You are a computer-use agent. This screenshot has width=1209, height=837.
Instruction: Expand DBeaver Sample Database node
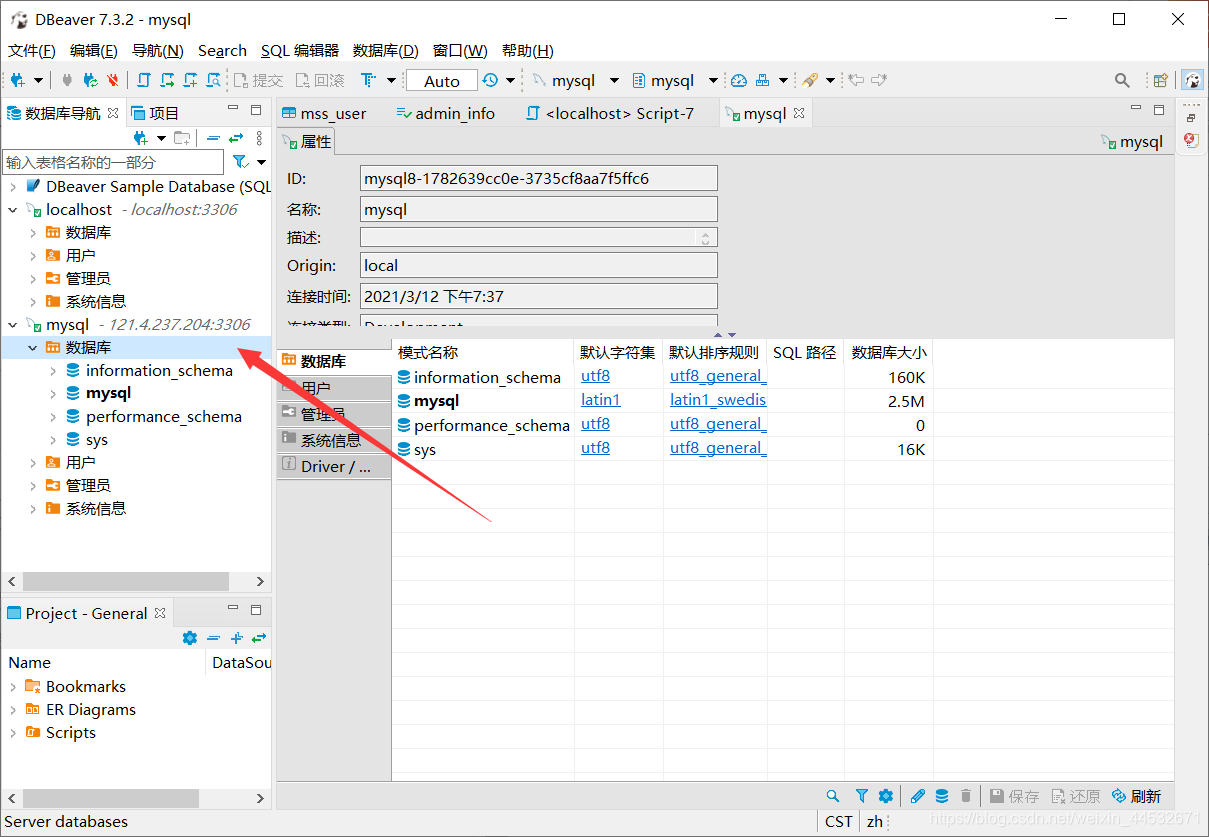pos(12,187)
